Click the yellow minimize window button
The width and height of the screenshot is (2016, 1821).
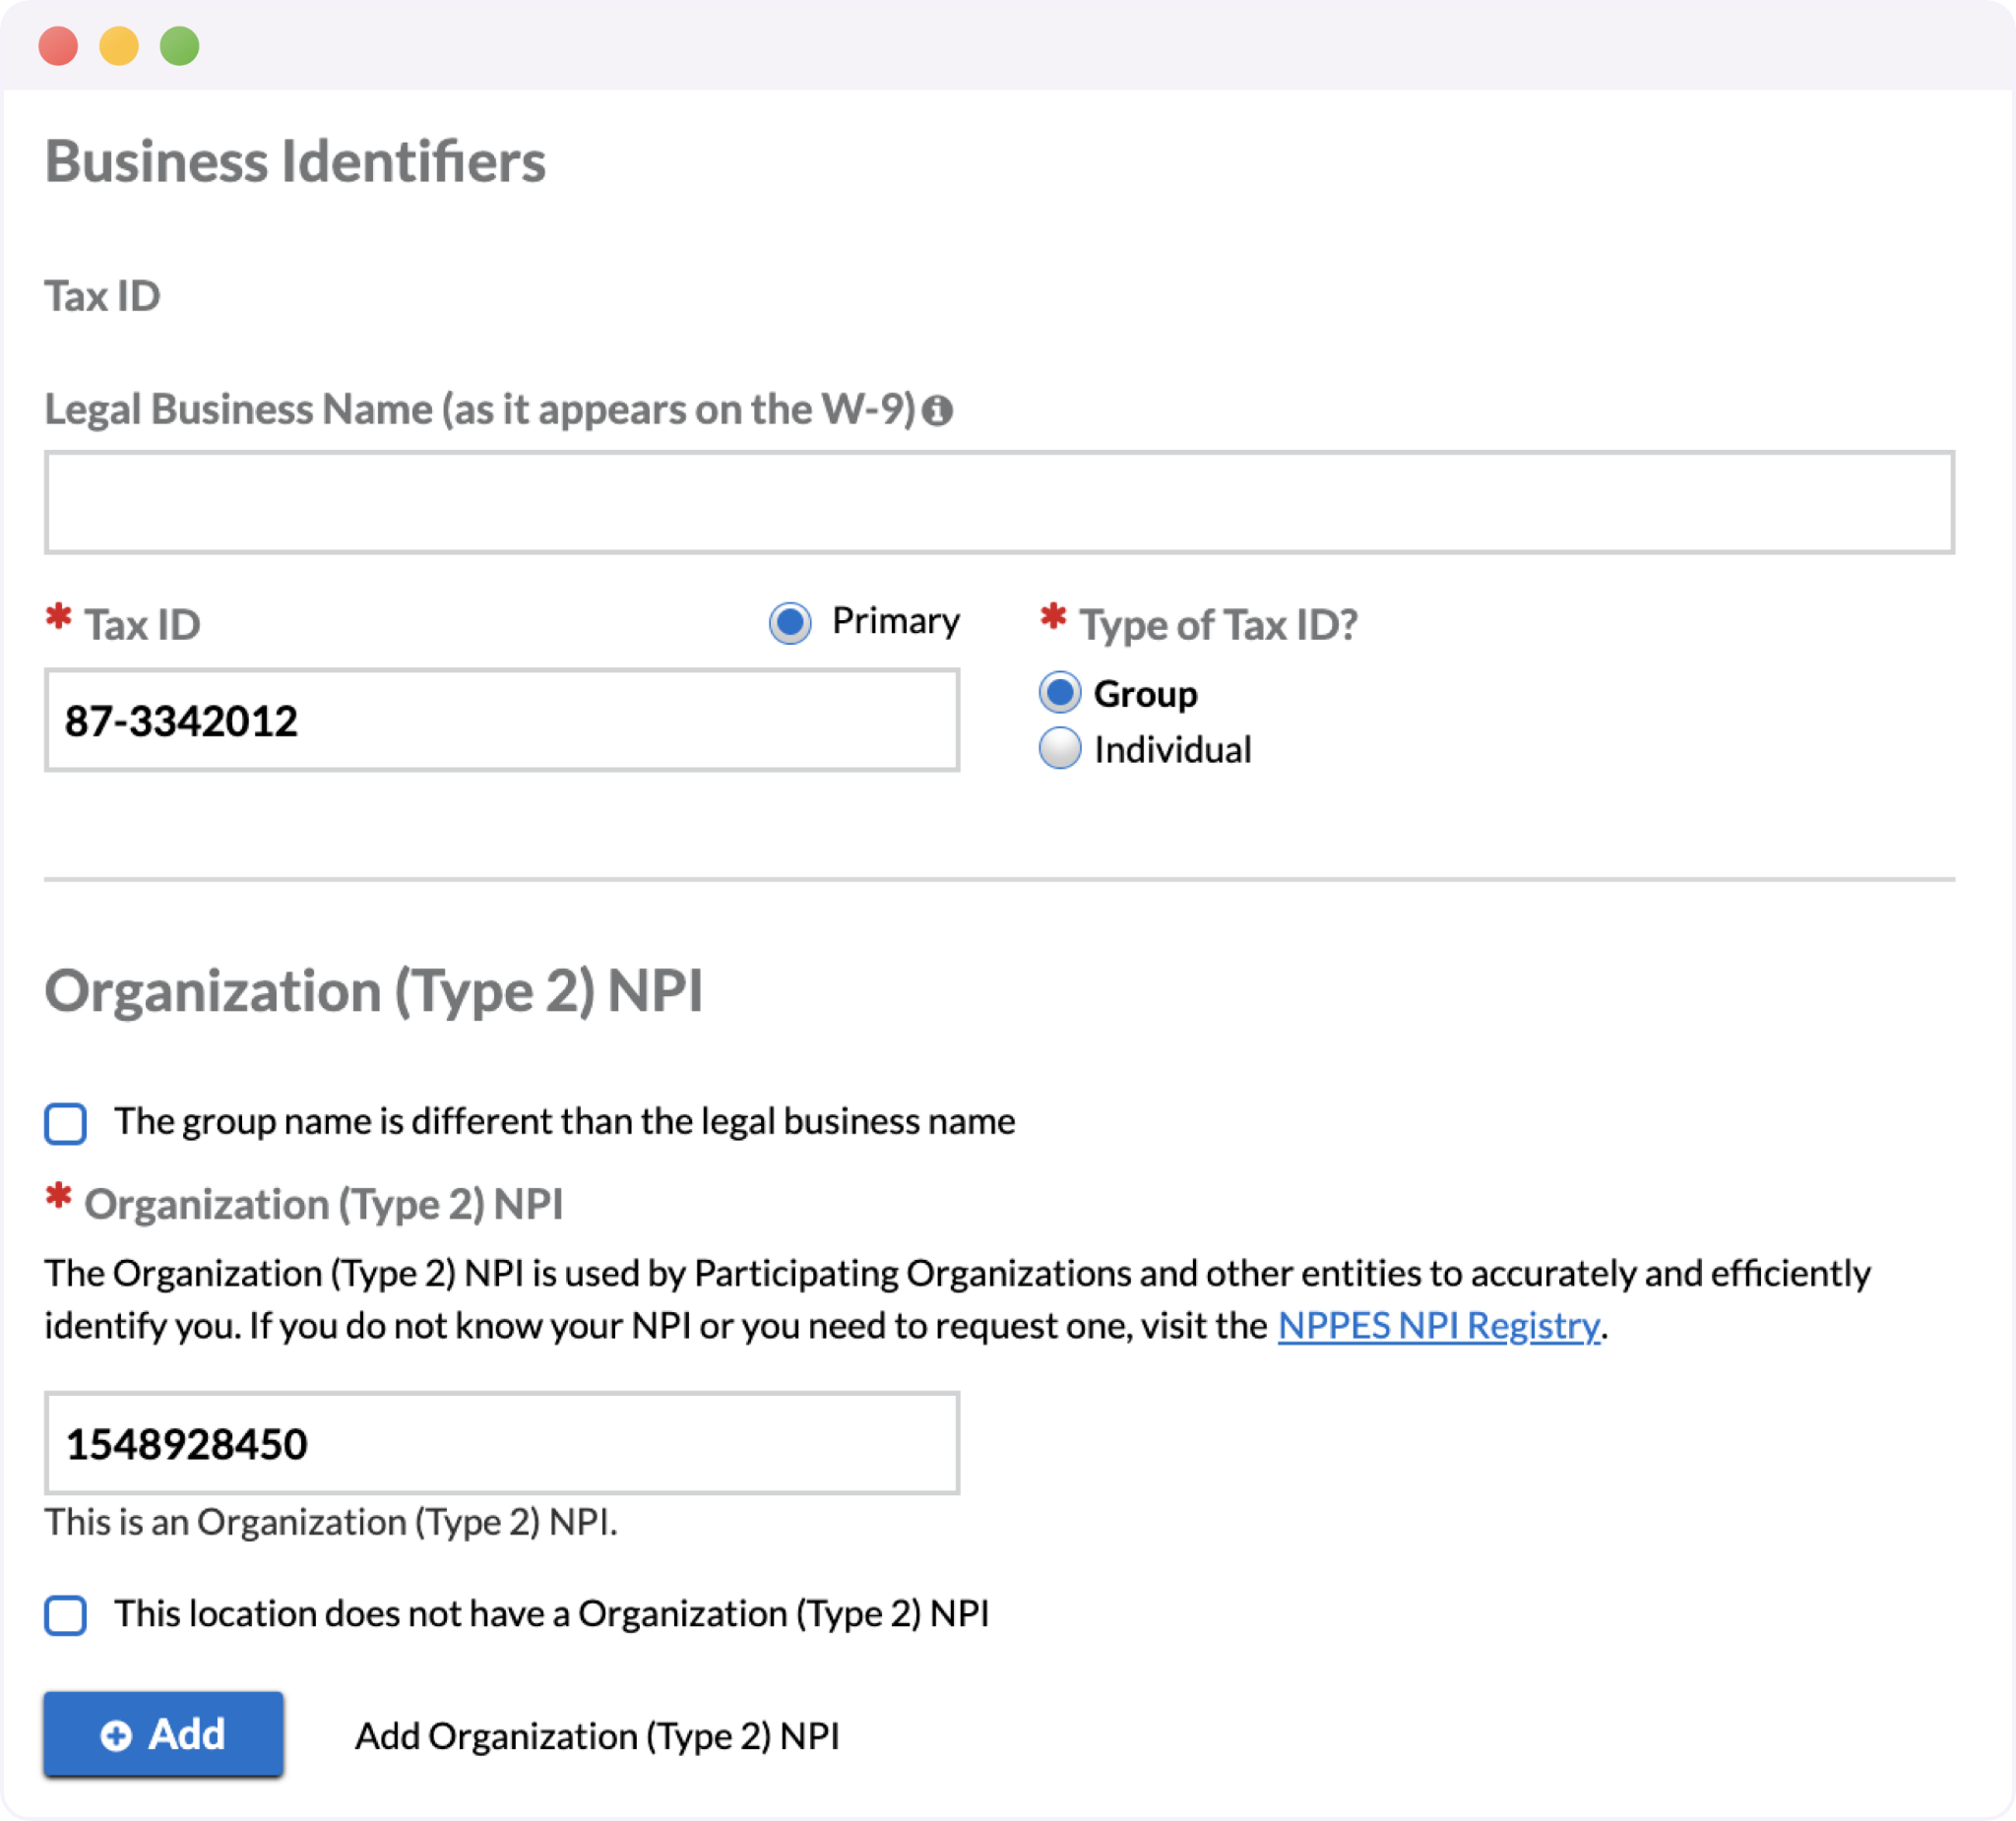click(x=119, y=46)
